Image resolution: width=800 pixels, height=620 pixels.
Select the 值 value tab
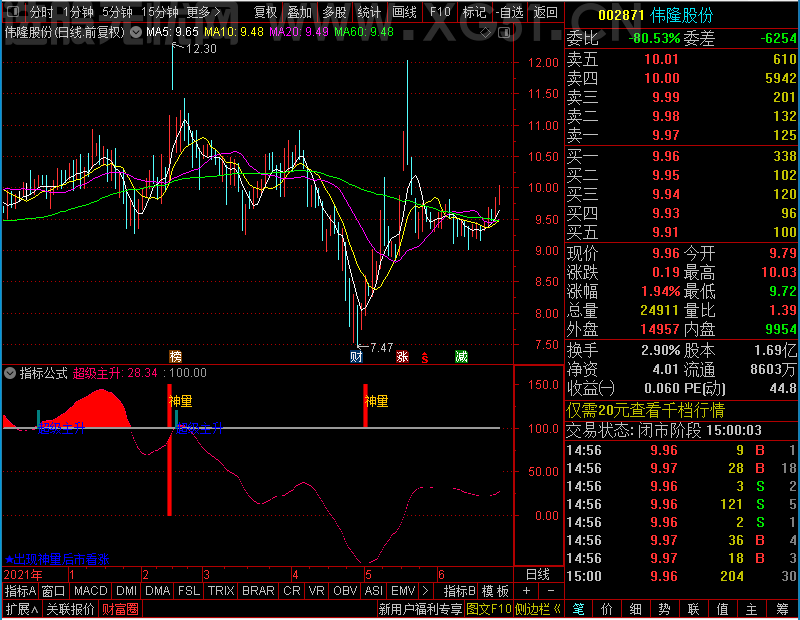pos(722,609)
